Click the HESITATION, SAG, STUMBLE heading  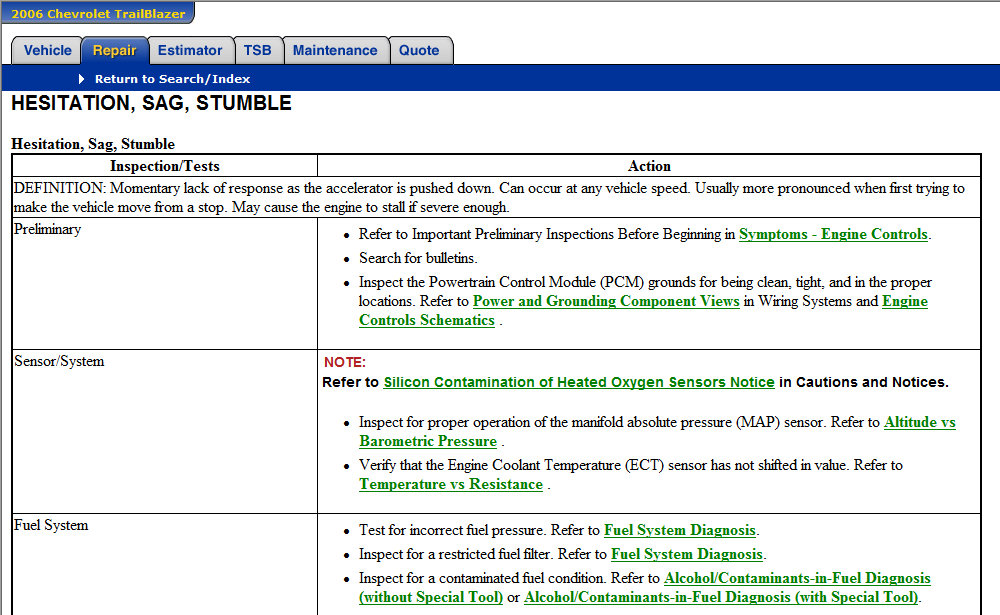[151, 103]
